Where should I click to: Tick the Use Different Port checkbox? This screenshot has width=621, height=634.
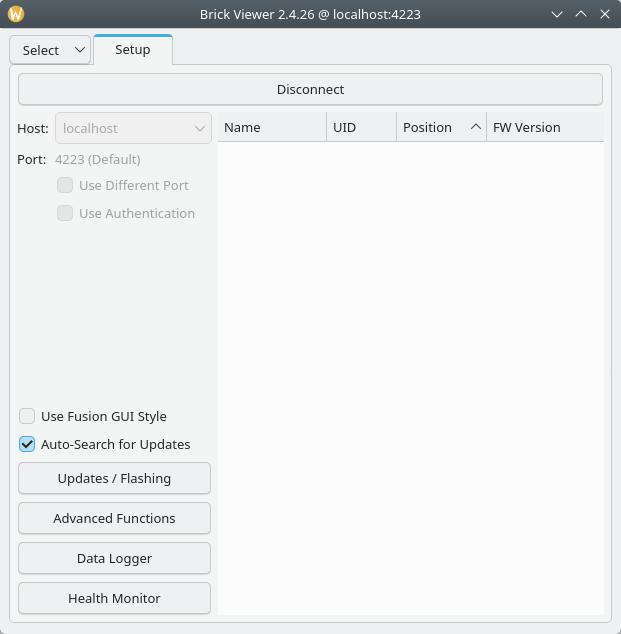(x=65, y=185)
